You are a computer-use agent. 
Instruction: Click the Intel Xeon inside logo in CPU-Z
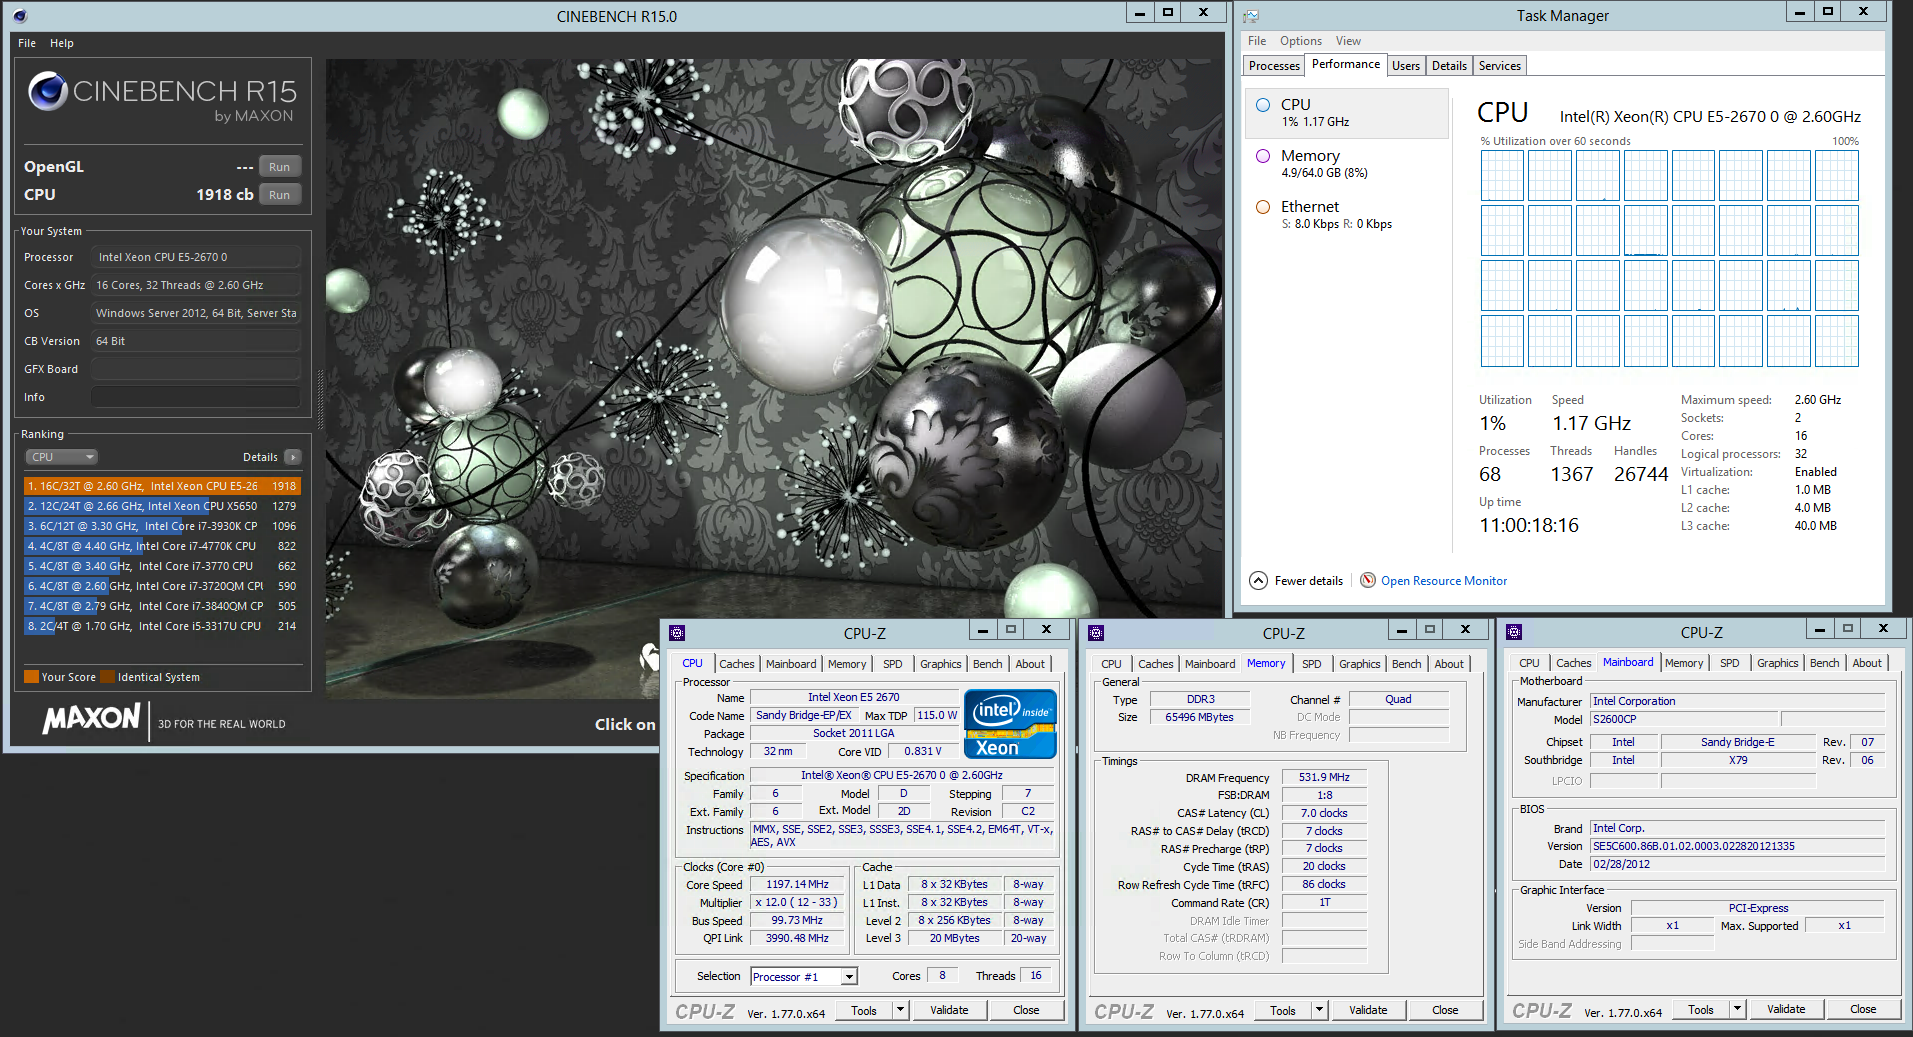(x=1010, y=723)
